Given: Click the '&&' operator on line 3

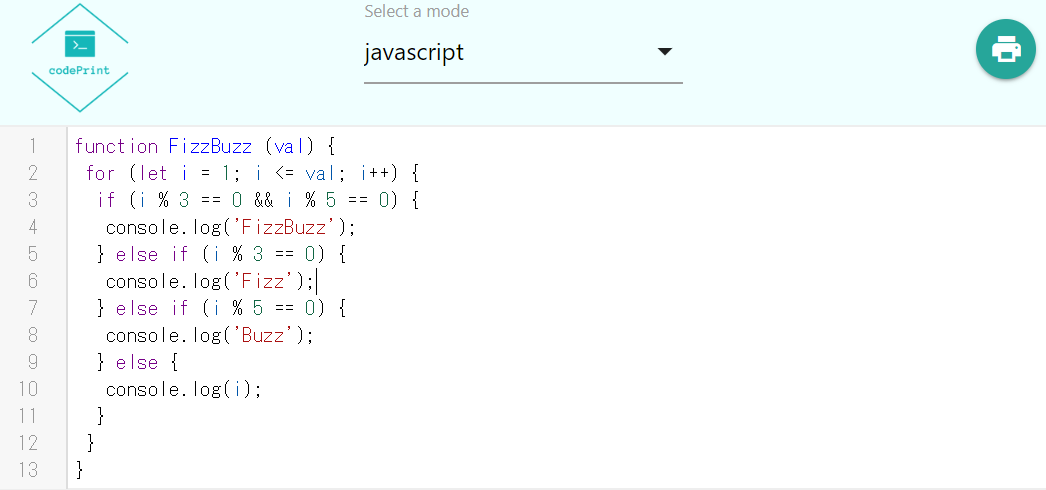Looking at the screenshot, I should [250, 200].
